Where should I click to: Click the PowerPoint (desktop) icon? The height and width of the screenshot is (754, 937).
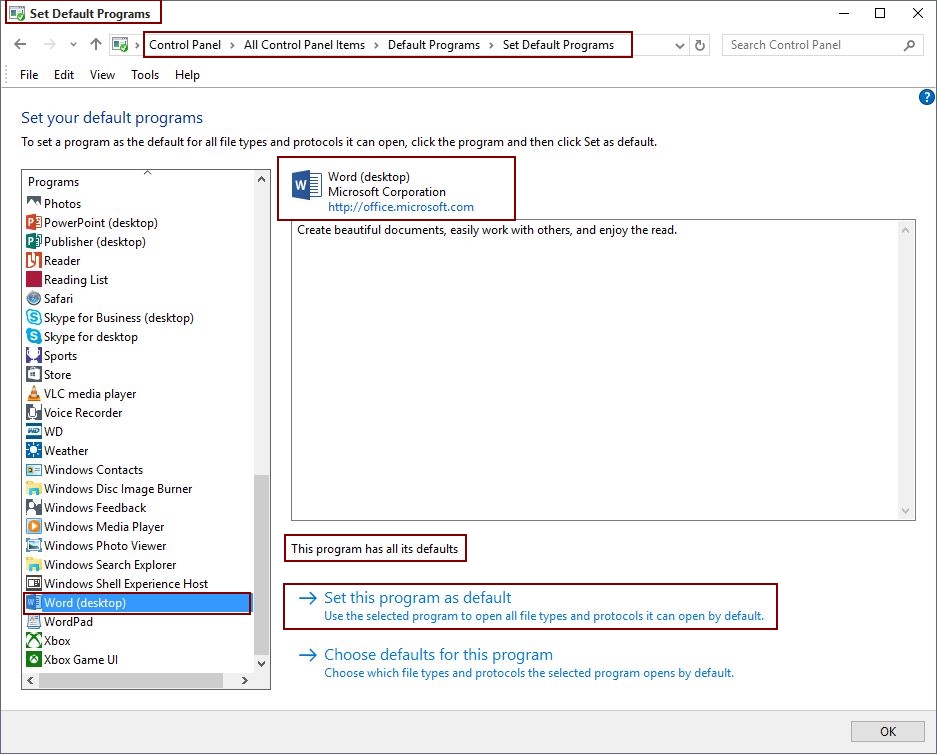pyautogui.click(x=34, y=222)
